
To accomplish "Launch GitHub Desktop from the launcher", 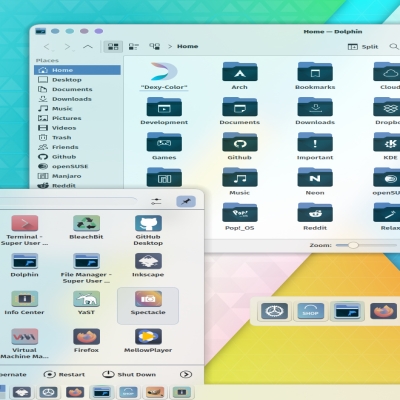I will click(148, 230).
